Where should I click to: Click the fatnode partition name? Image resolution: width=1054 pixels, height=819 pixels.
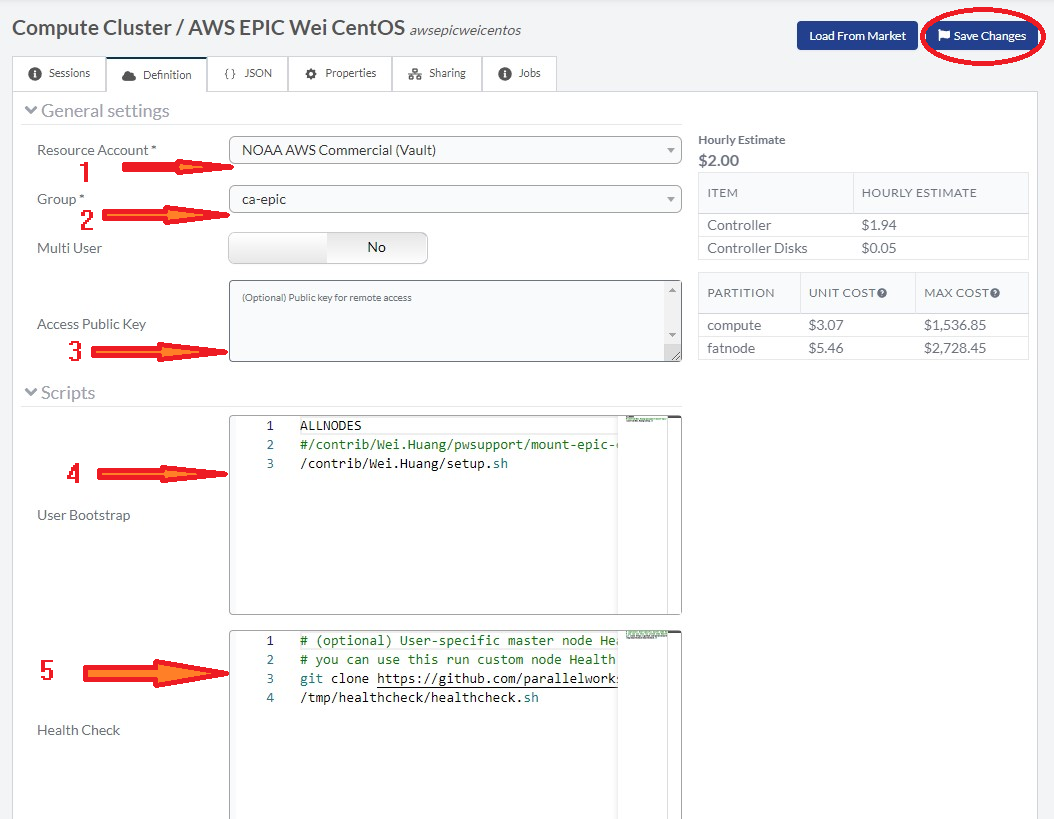[x=731, y=348]
